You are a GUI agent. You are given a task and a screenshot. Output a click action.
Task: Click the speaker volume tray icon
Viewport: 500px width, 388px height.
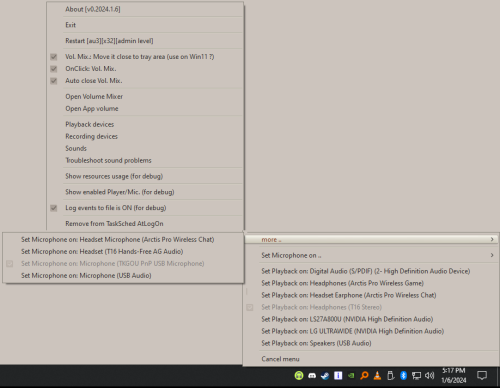[x=429, y=376]
